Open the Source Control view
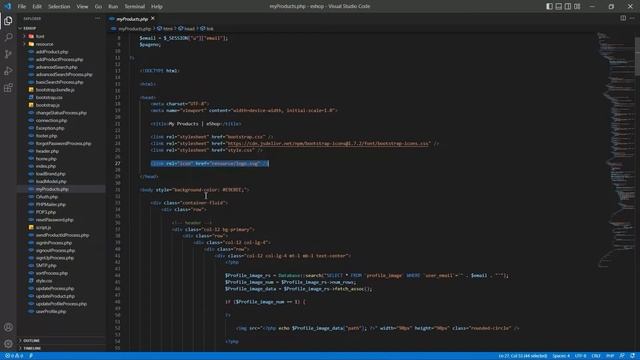 [8, 54]
